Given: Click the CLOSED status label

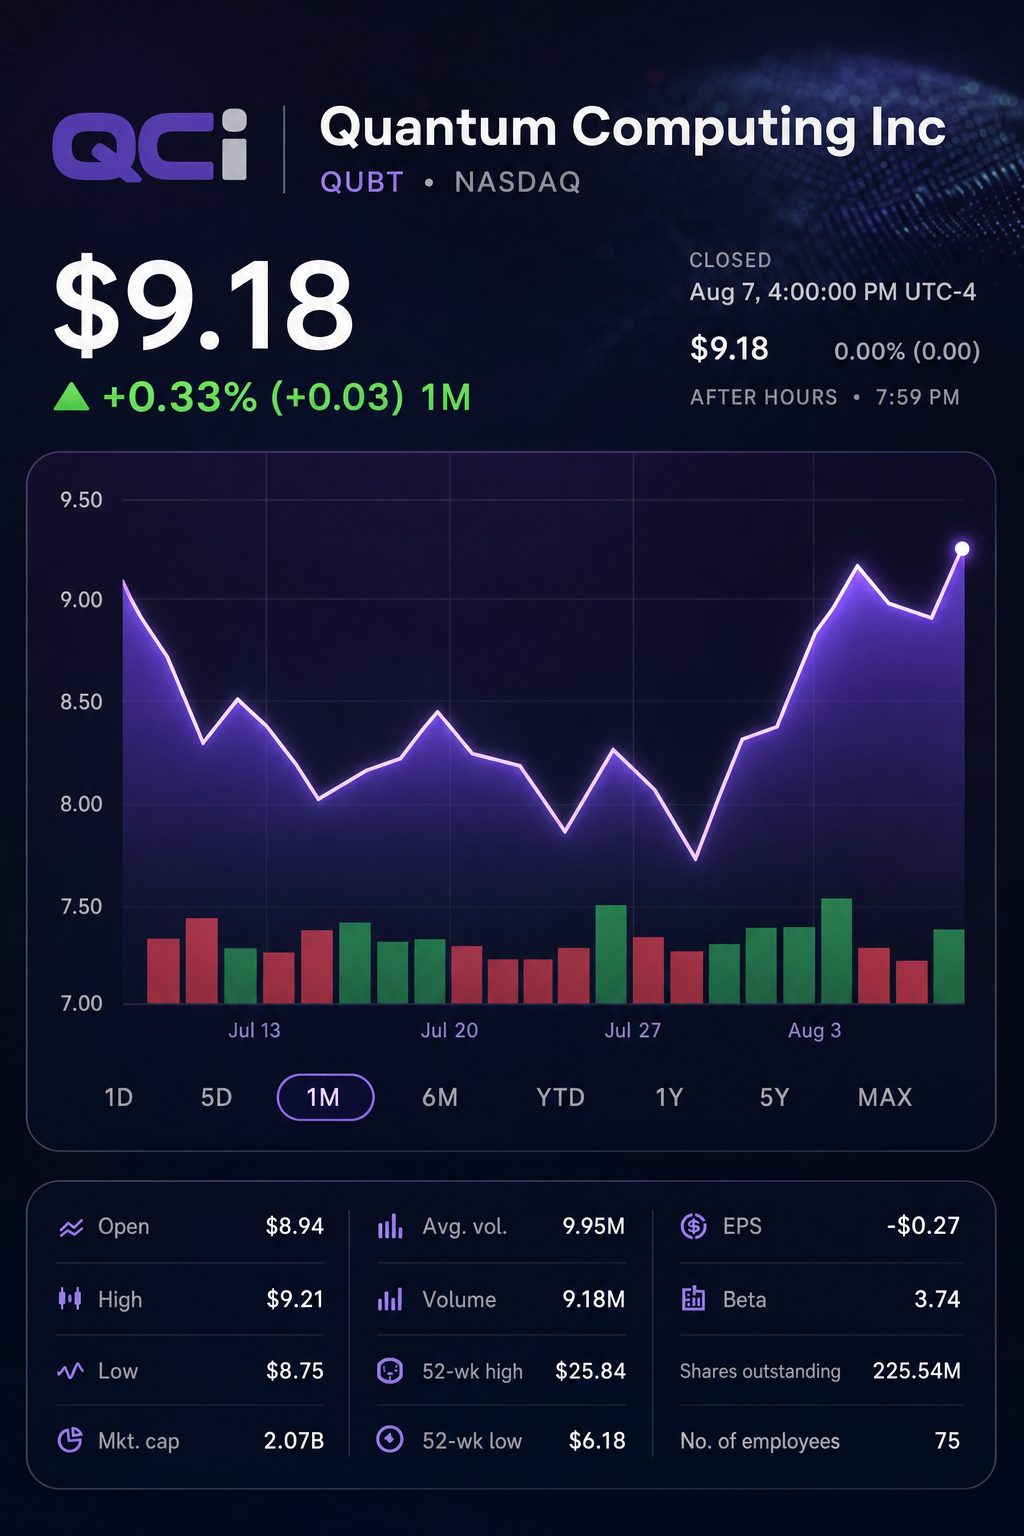Looking at the screenshot, I should tap(730, 260).
